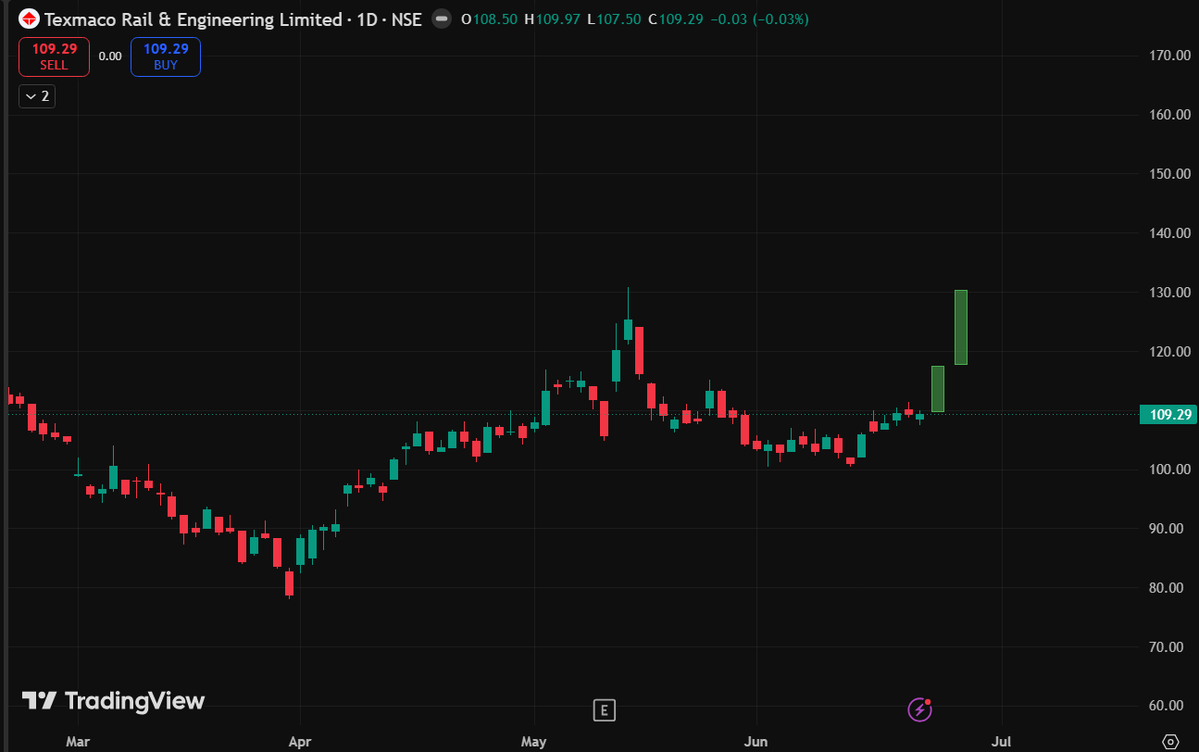Click the 109.29 BUY button
This screenshot has height=752, width=1199.
coord(165,57)
